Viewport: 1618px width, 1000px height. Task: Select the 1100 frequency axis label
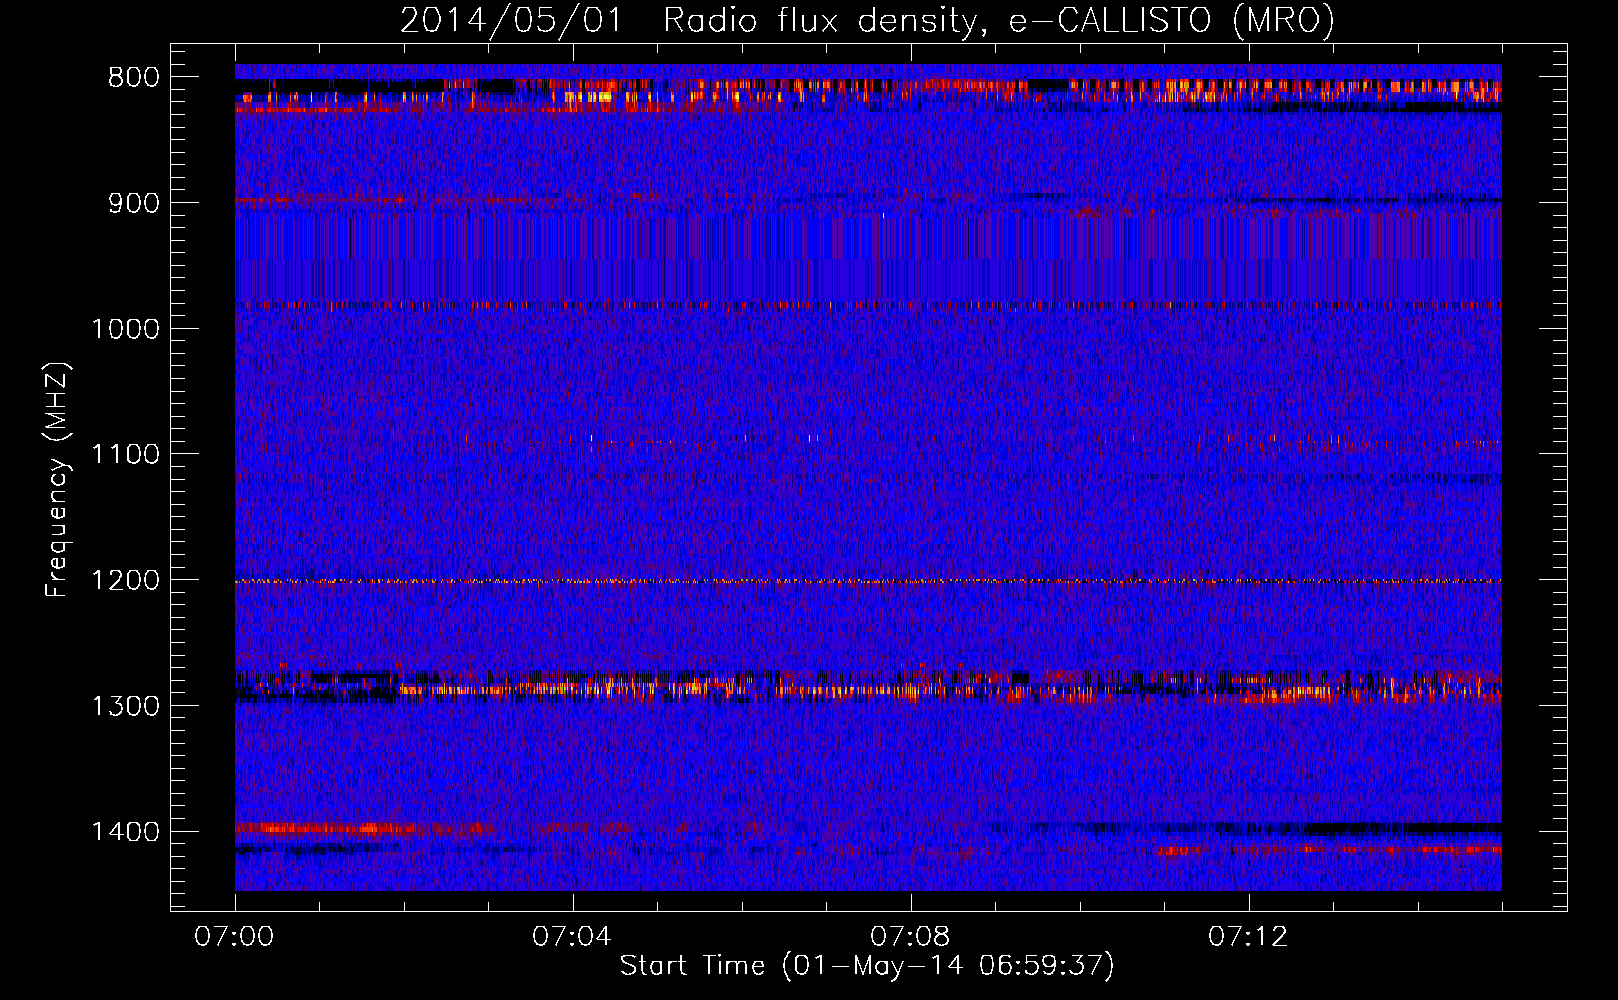[x=125, y=455]
